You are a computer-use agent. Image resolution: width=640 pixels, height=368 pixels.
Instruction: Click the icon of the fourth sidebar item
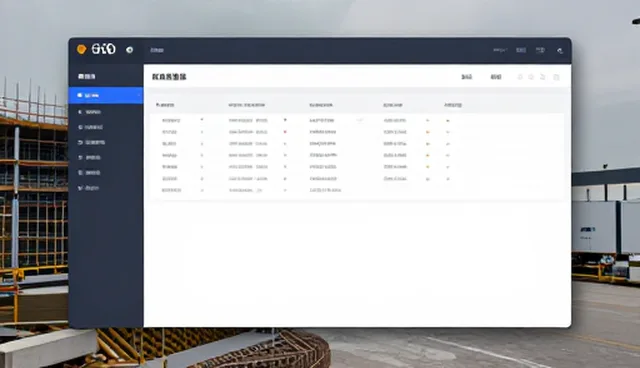80,142
